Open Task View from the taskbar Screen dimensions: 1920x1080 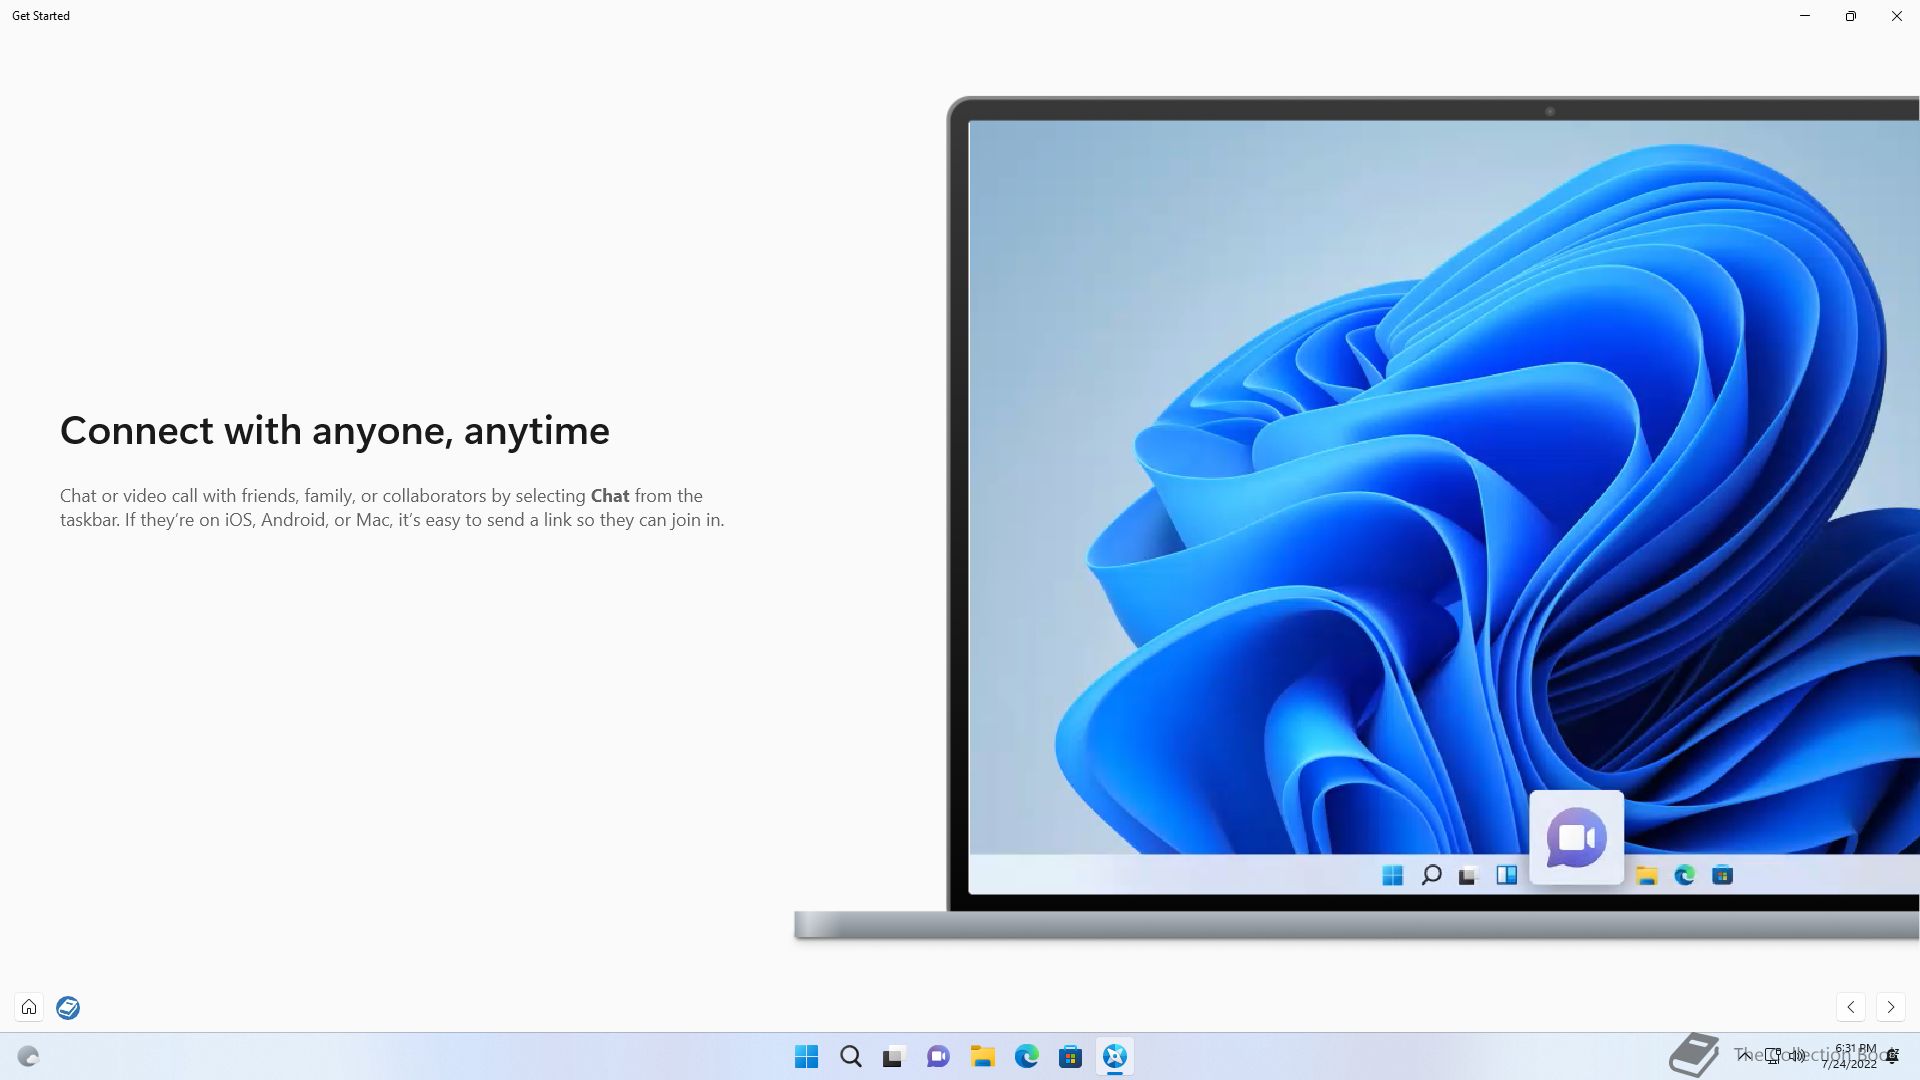point(894,1056)
